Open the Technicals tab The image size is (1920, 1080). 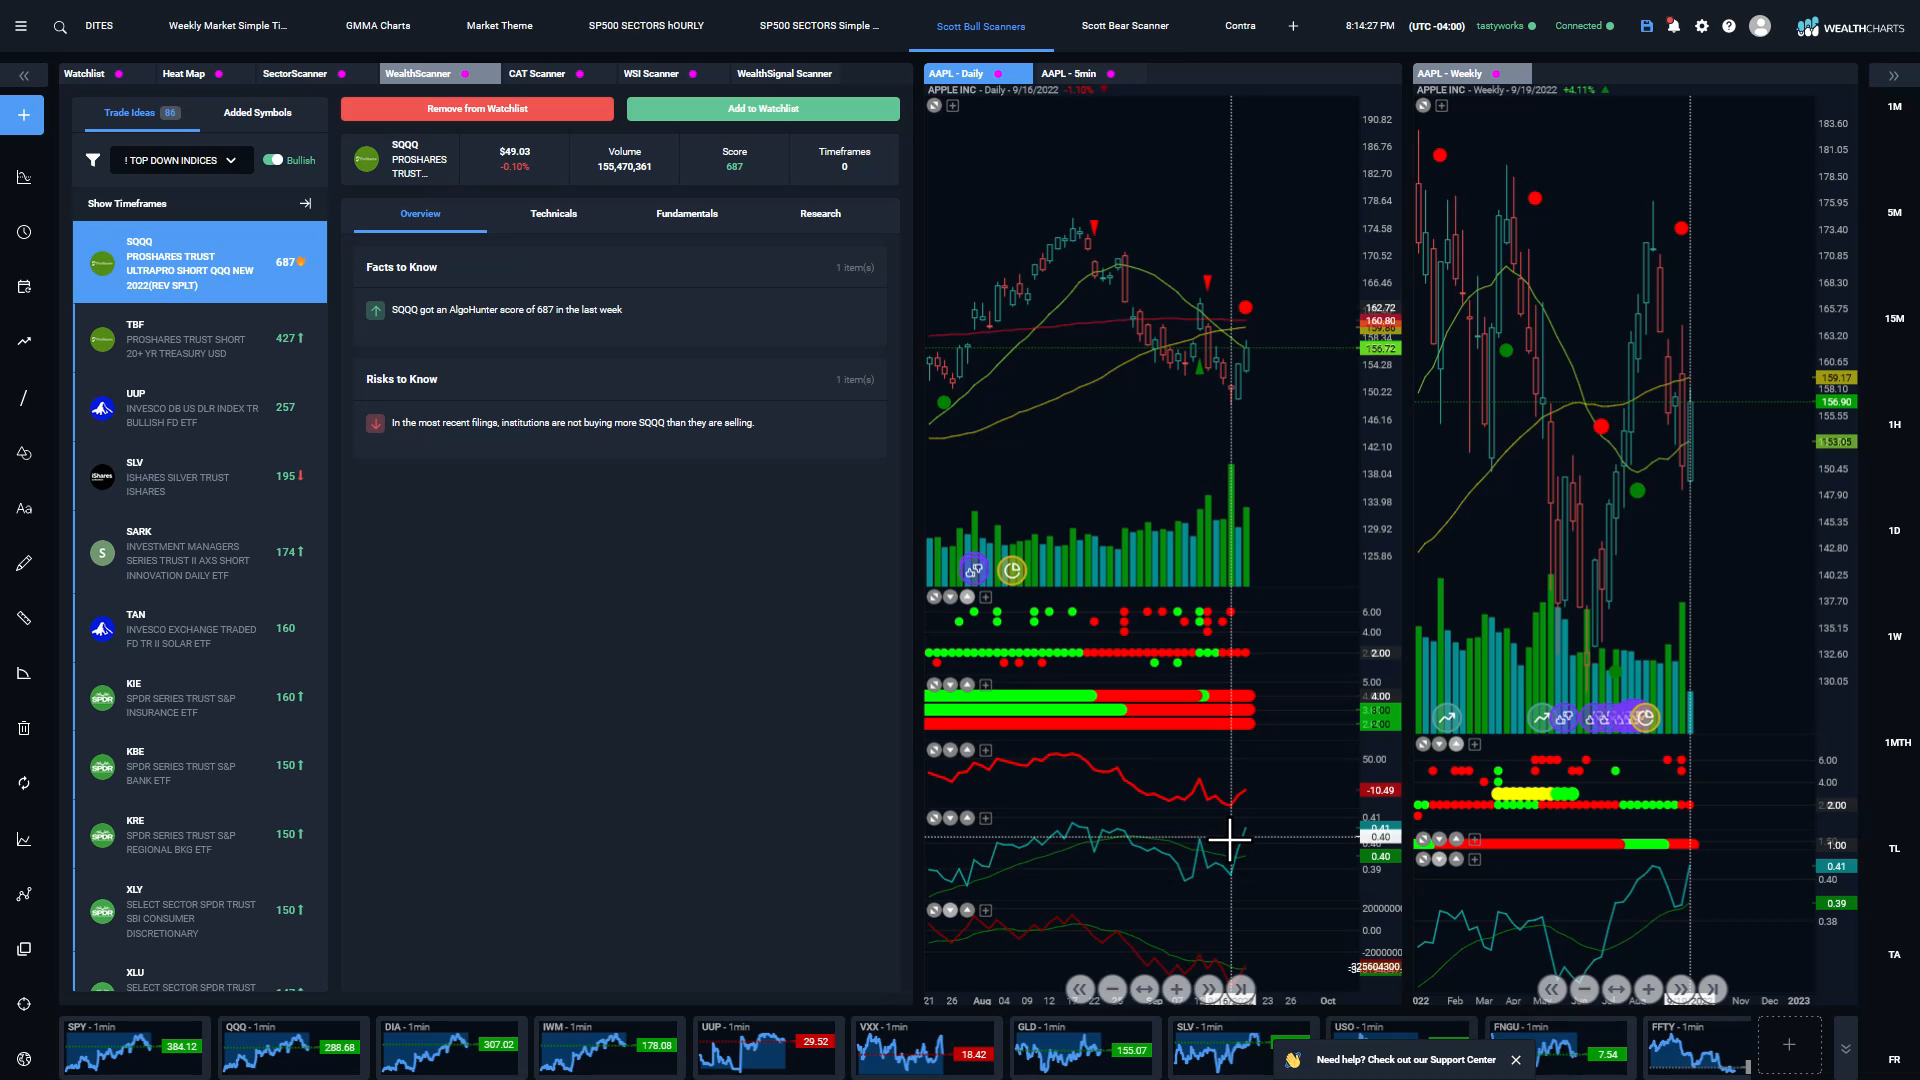click(x=553, y=214)
